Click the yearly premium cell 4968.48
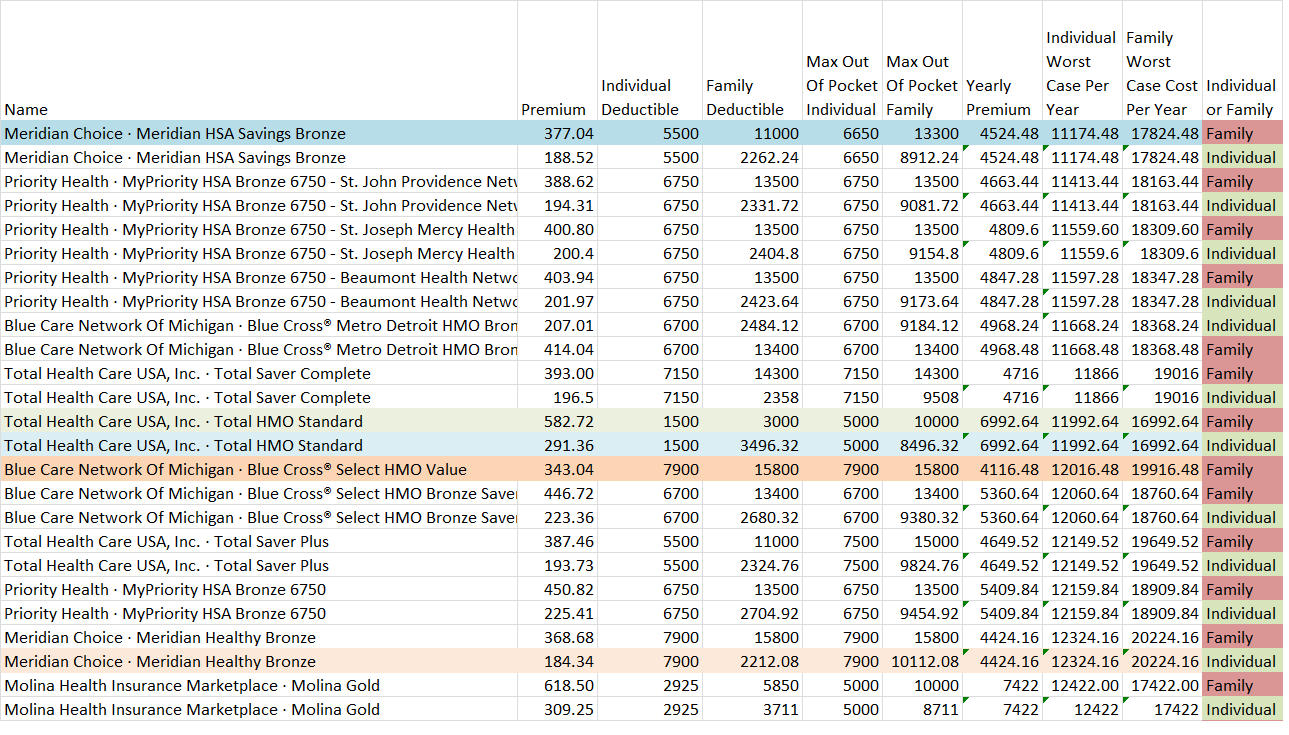The image size is (1289, 735). 1002,349
